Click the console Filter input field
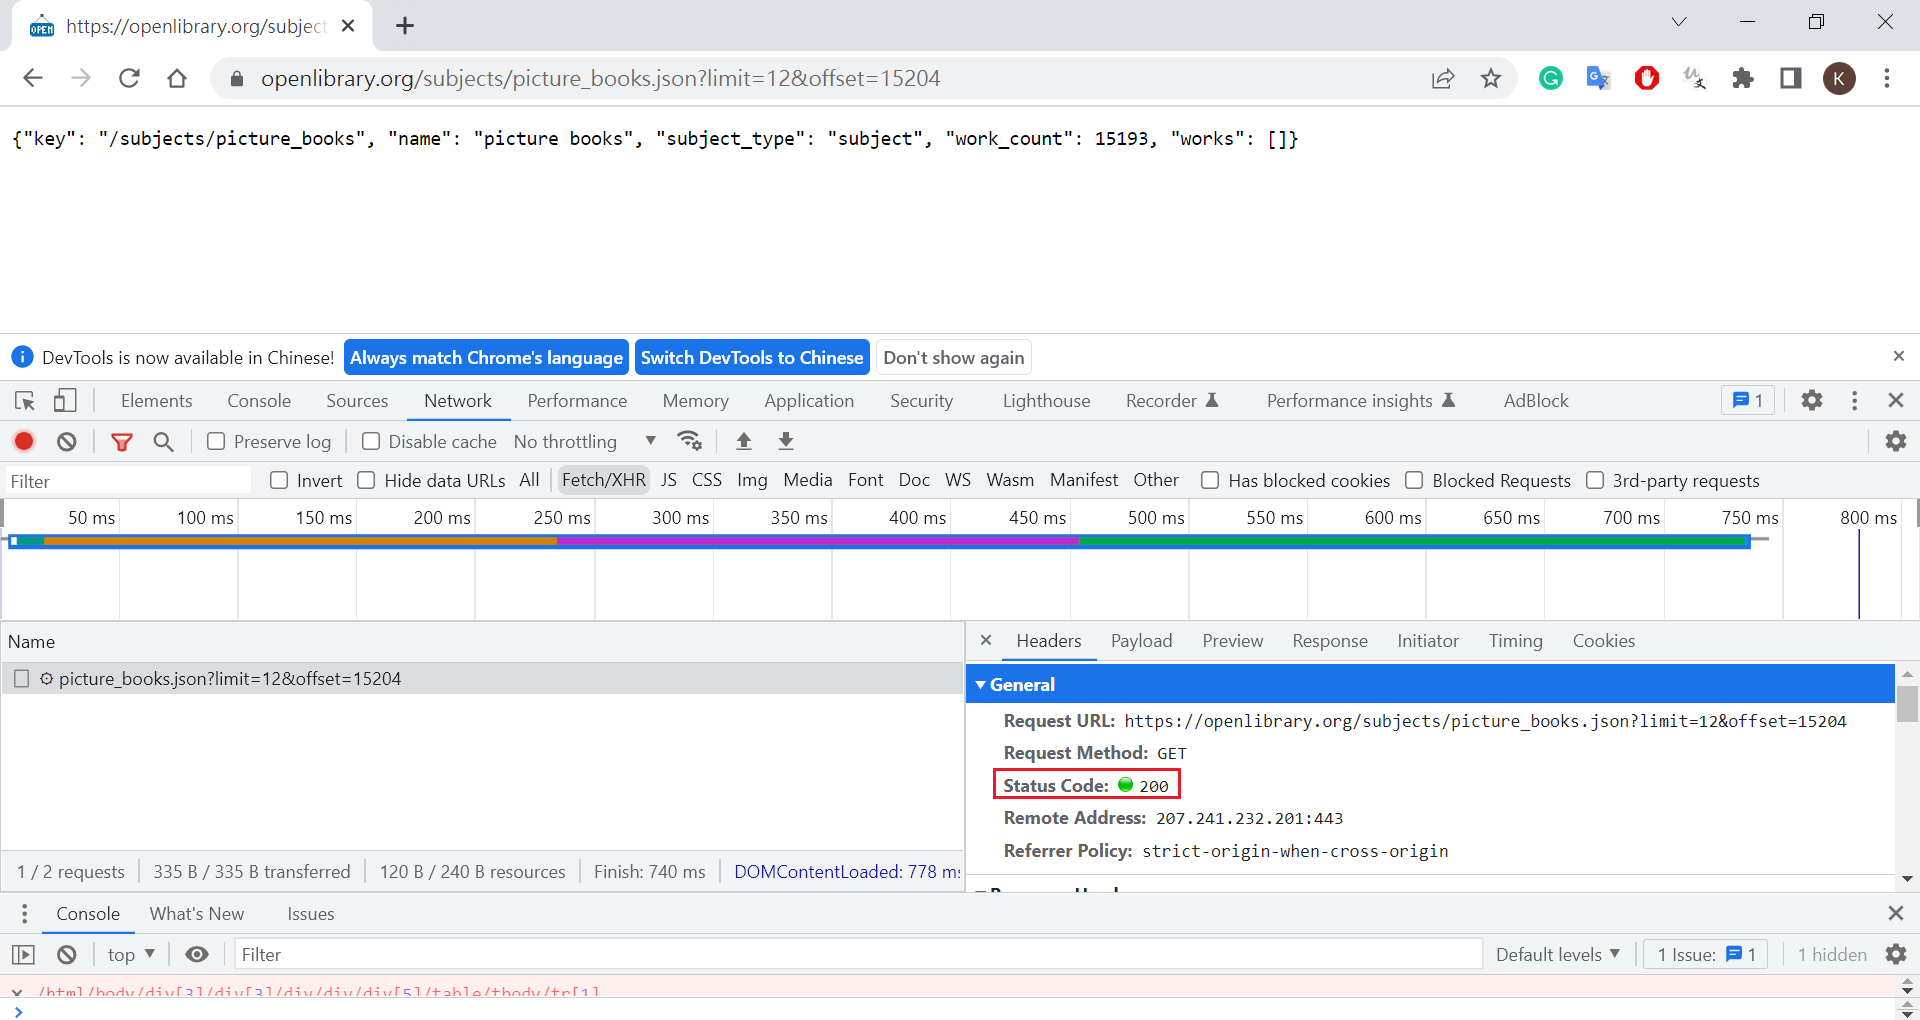Image resolution: width=1920 pixels, height=1020 pixels. tap(857, 955)
